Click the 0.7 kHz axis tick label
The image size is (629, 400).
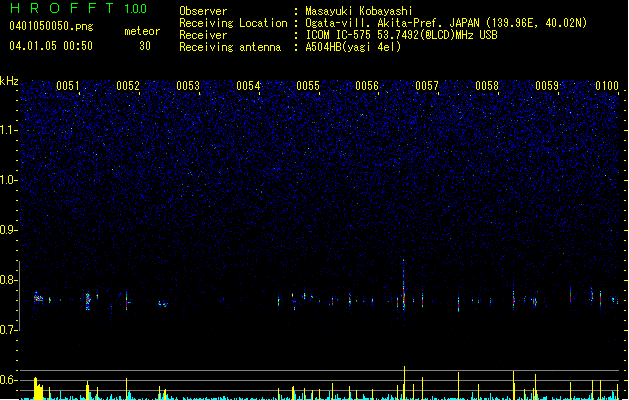point(8,330)
